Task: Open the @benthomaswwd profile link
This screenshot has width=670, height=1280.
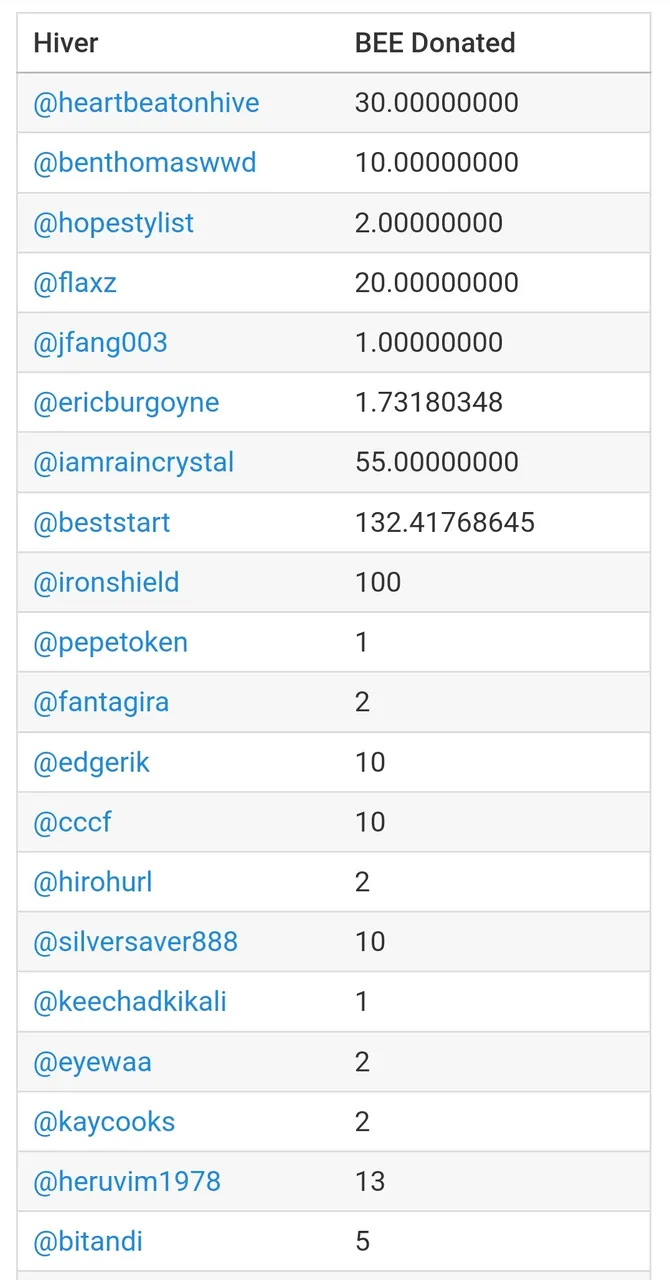Action: (x=145, y=163)
